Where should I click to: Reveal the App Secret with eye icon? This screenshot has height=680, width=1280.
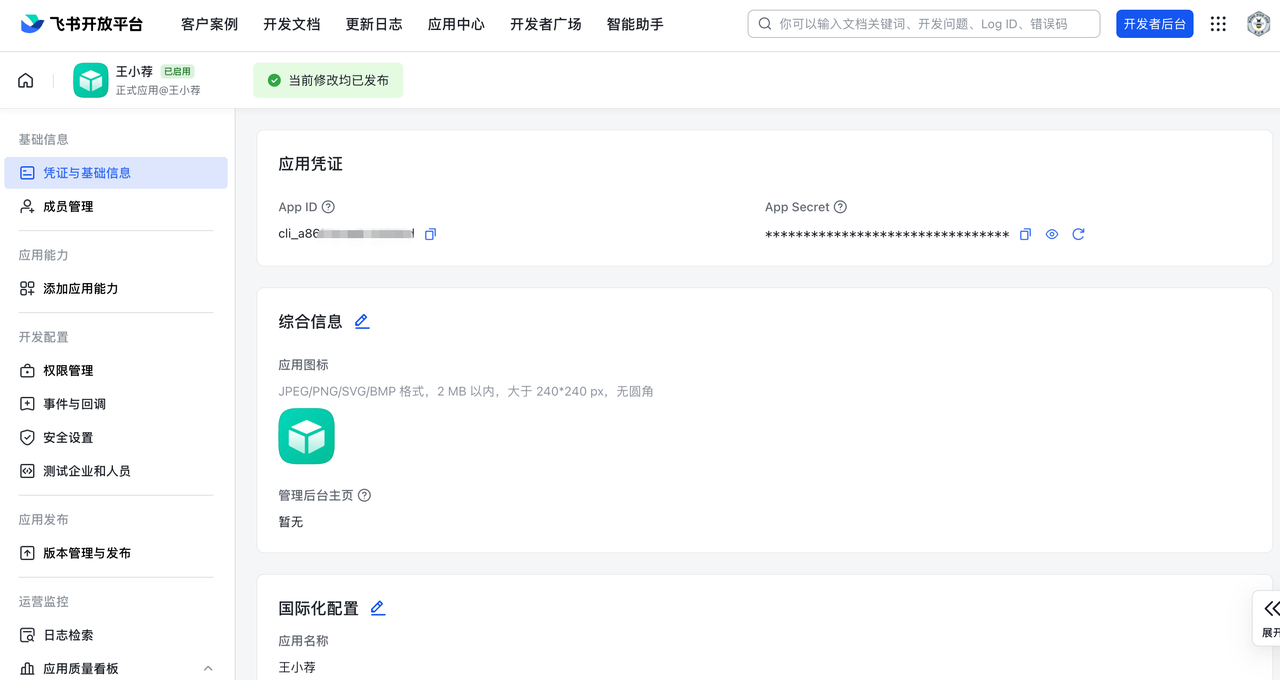1052,234
